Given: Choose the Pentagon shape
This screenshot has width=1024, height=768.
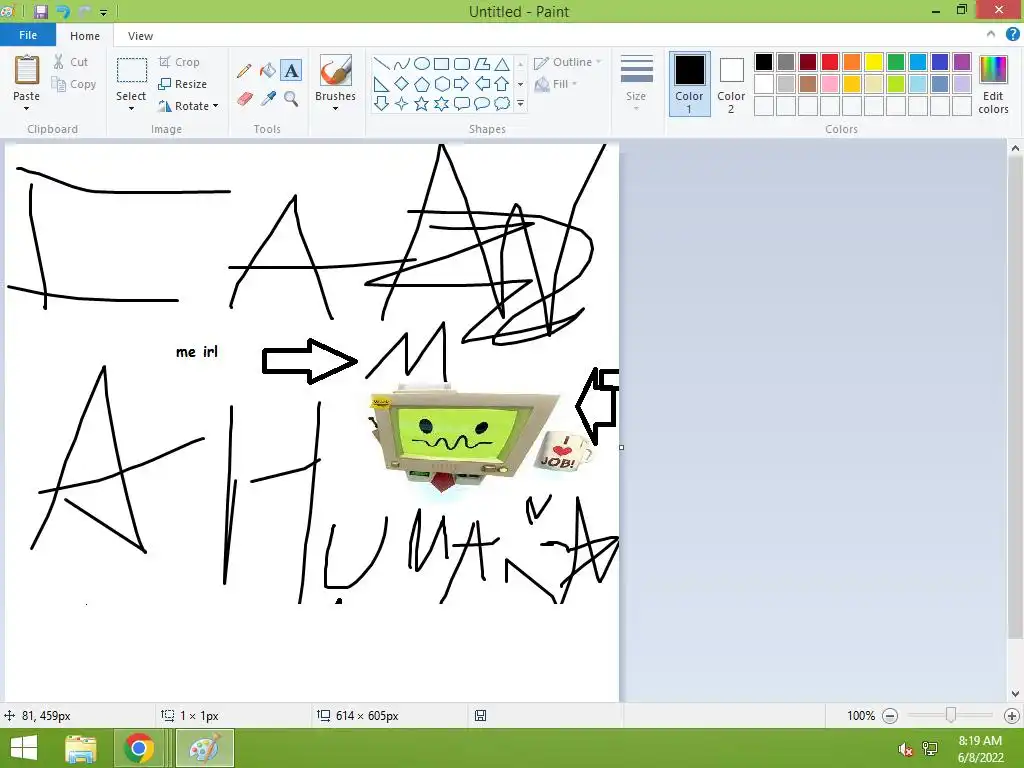Looking at the screenshot, I should pyautogui.click(x=422, y=84).
